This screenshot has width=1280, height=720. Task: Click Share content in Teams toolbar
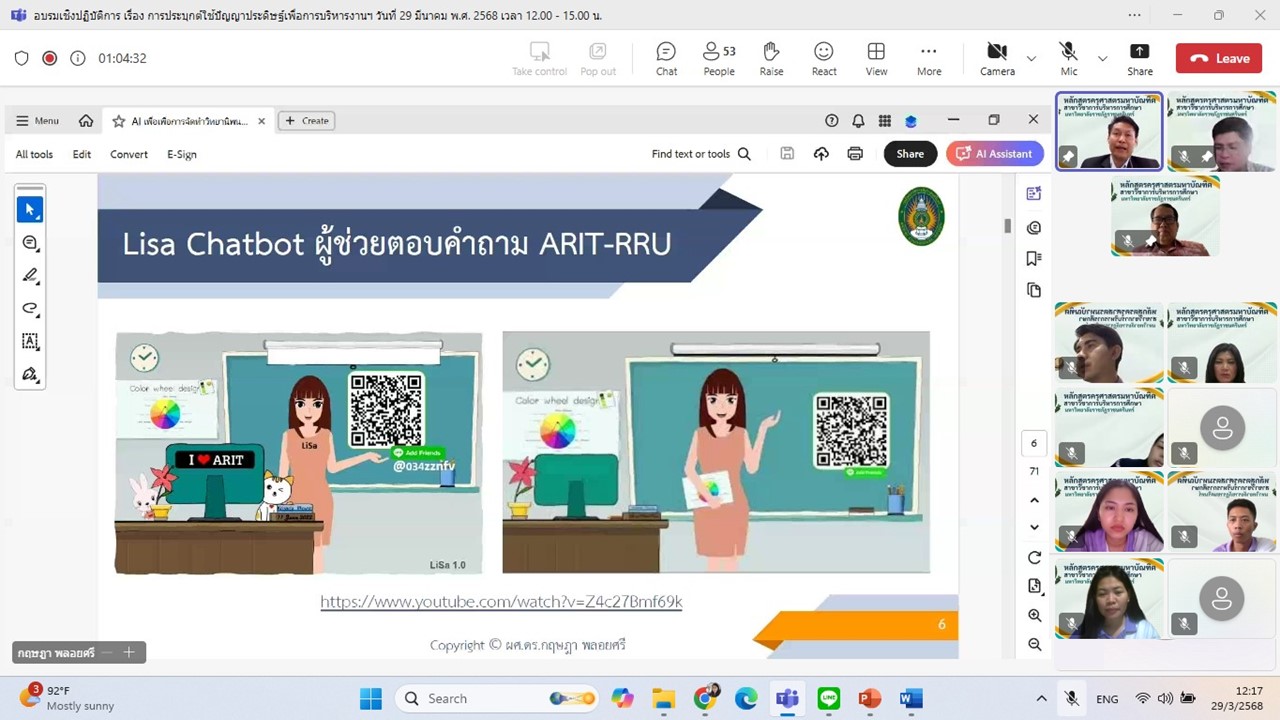[x=1140, y=58]
